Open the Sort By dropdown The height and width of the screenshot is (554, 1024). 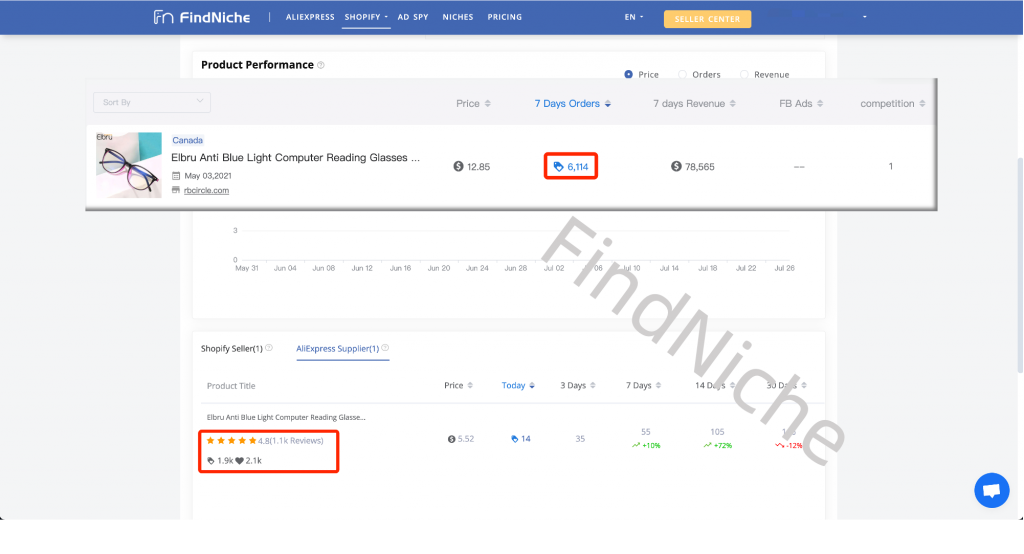point(152,102)
